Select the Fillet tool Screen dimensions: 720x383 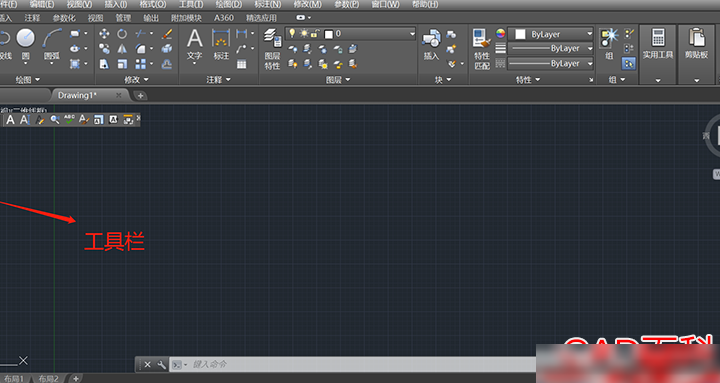click(x=141, y=49)
